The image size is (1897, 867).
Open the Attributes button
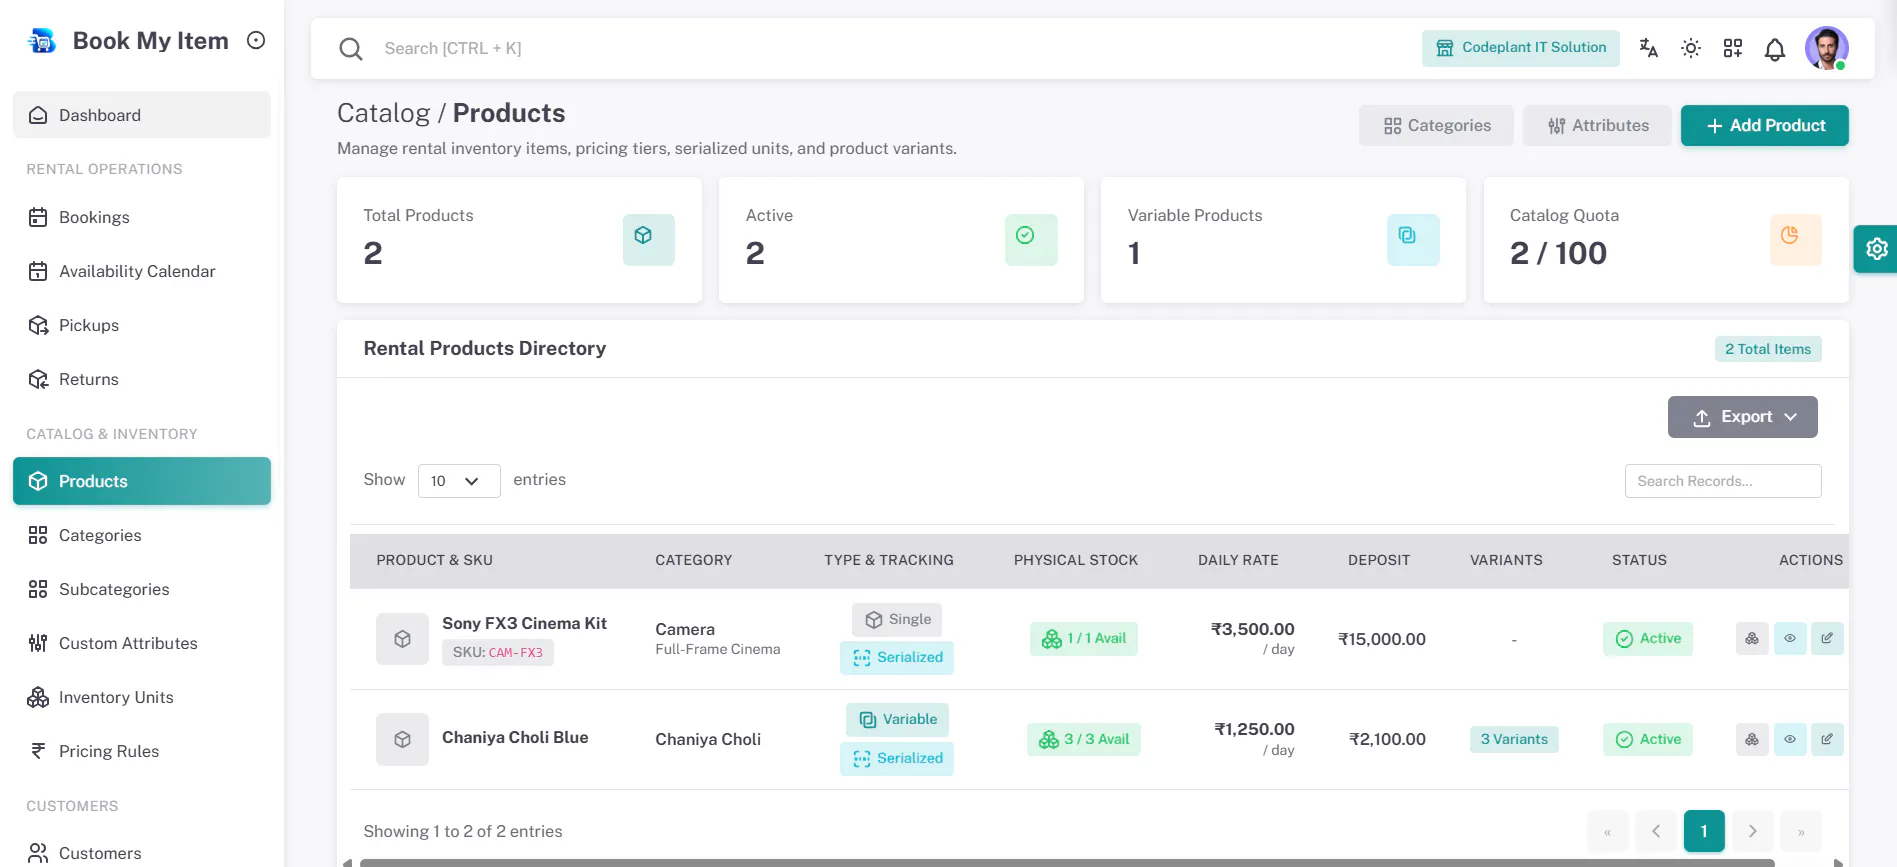tap(1597, 125)
